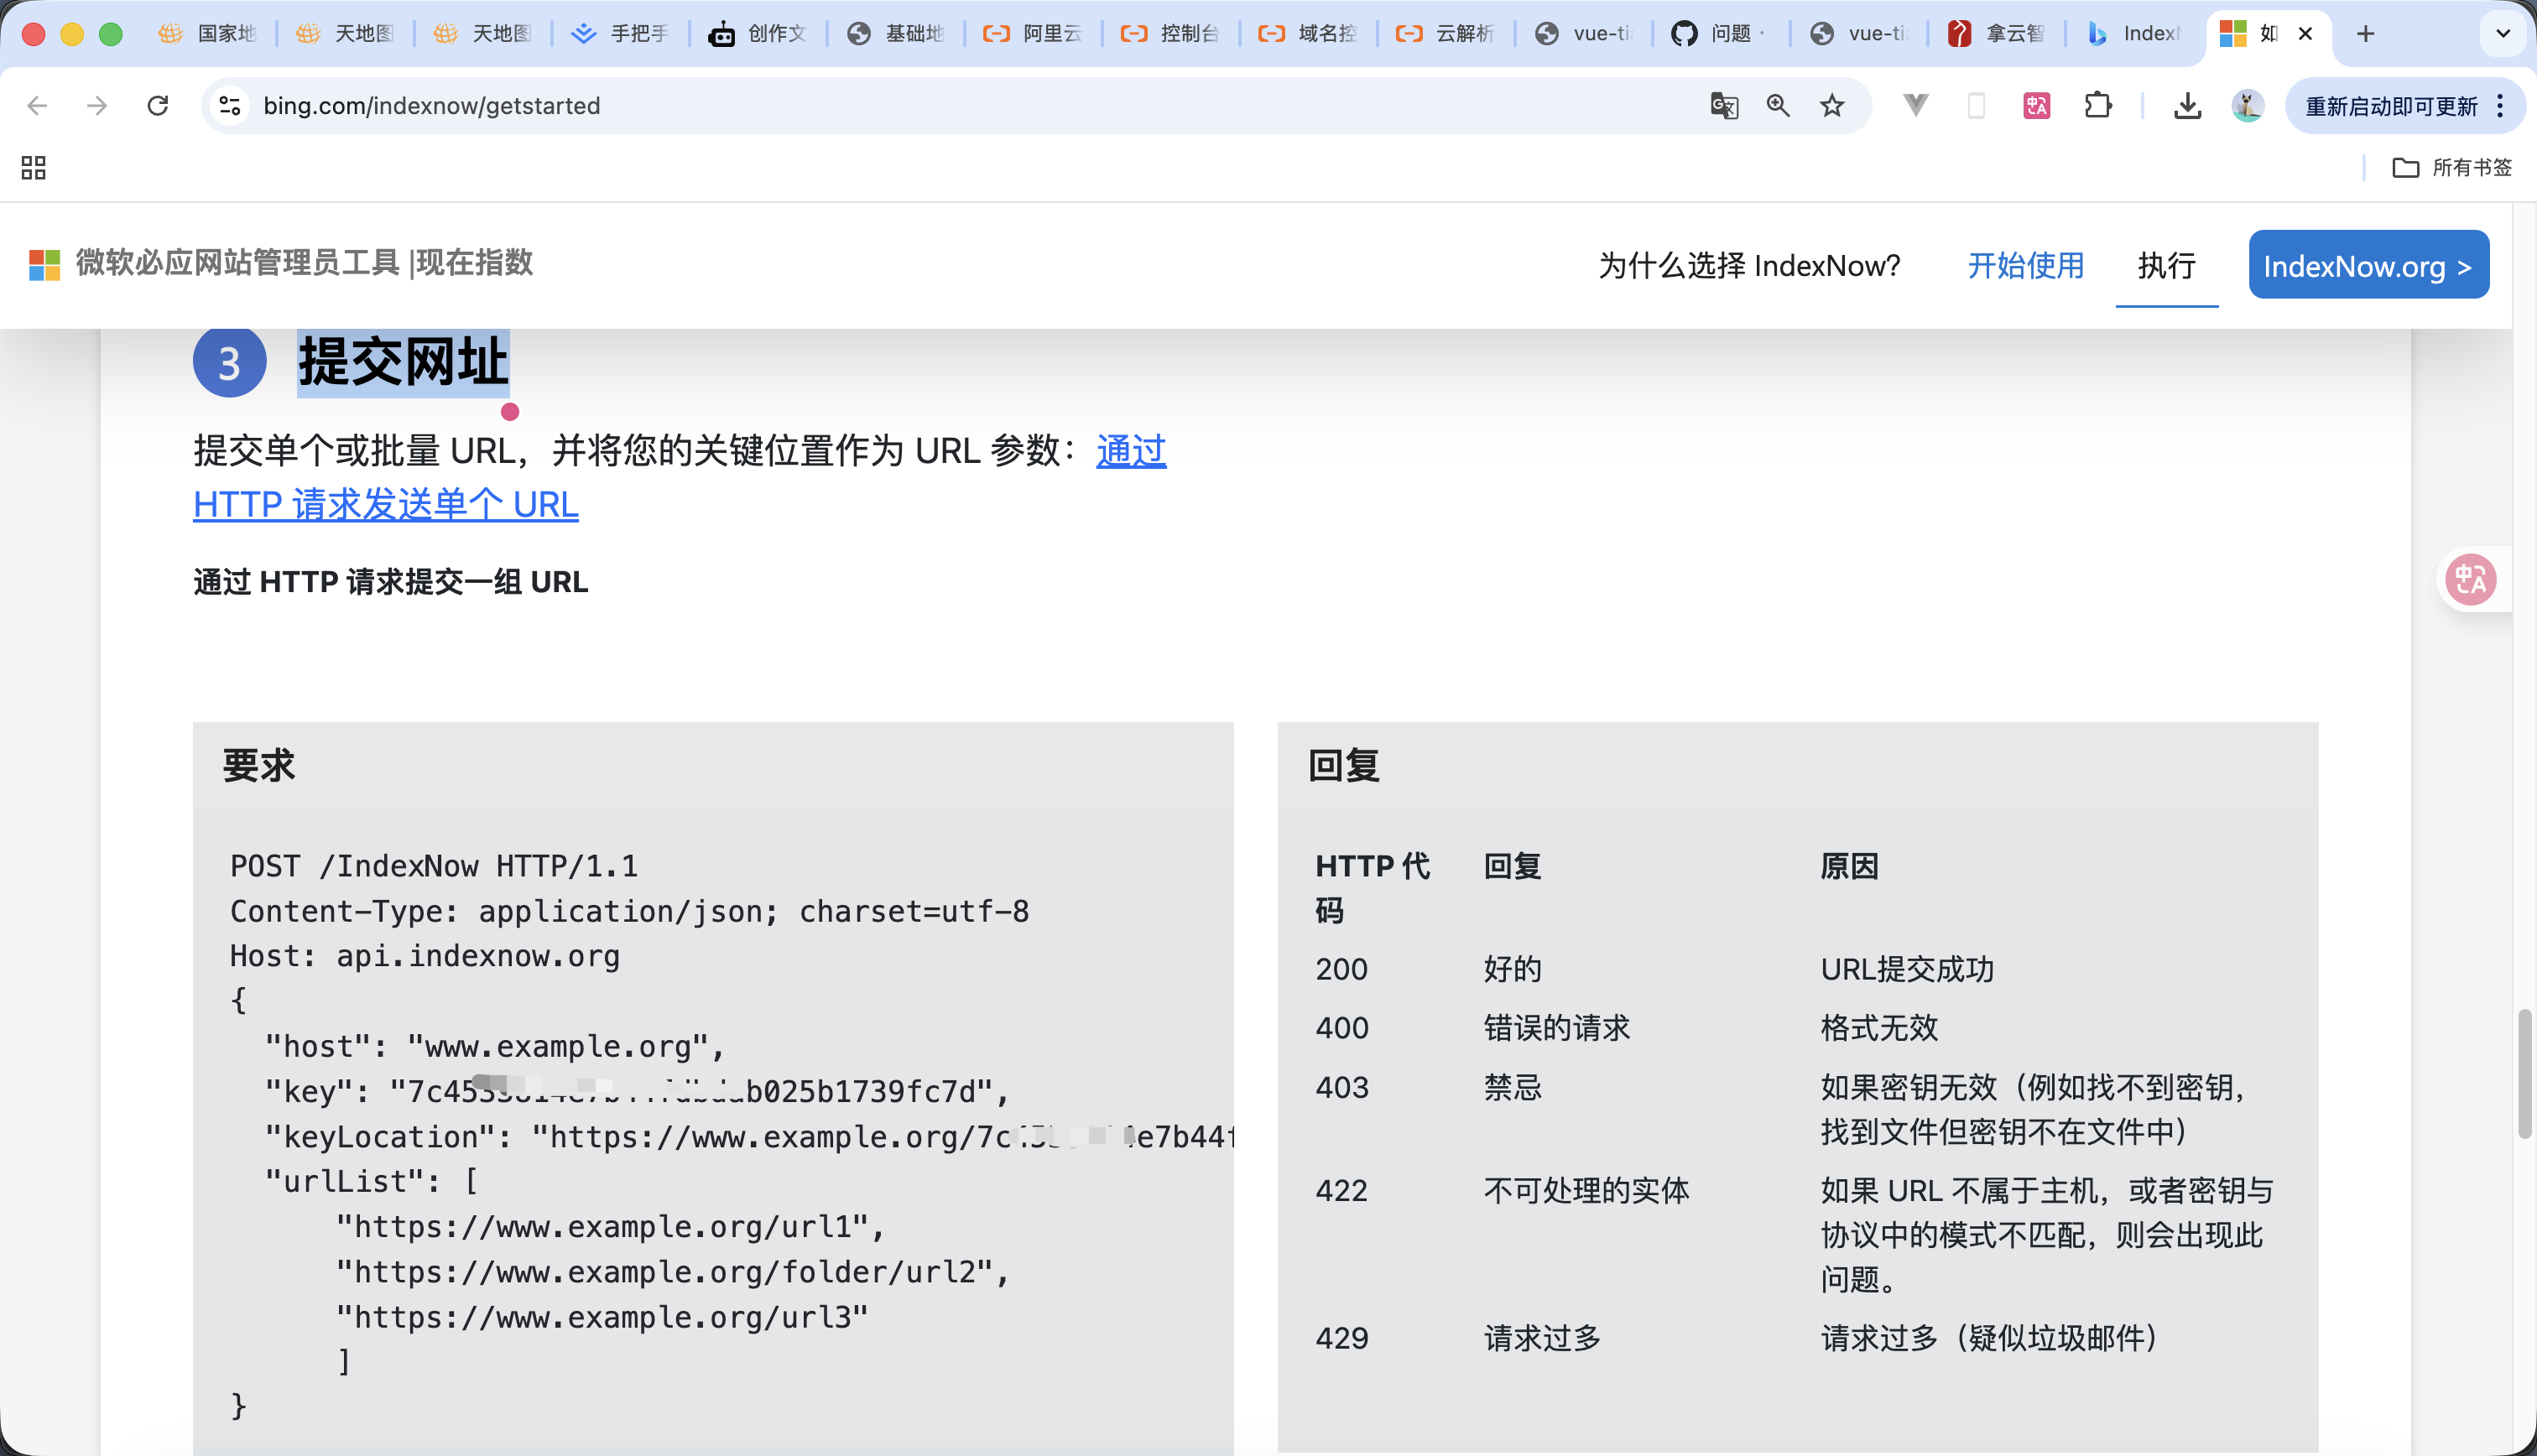Open a new browser tab
Viewport: 2537px width, 1456px height.
[2365, 33]
